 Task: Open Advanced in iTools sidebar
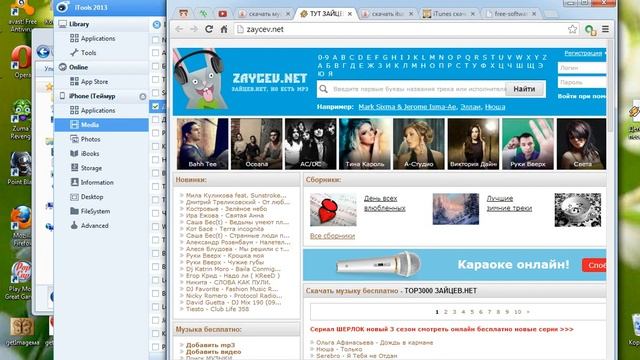(x=94, y=226)
